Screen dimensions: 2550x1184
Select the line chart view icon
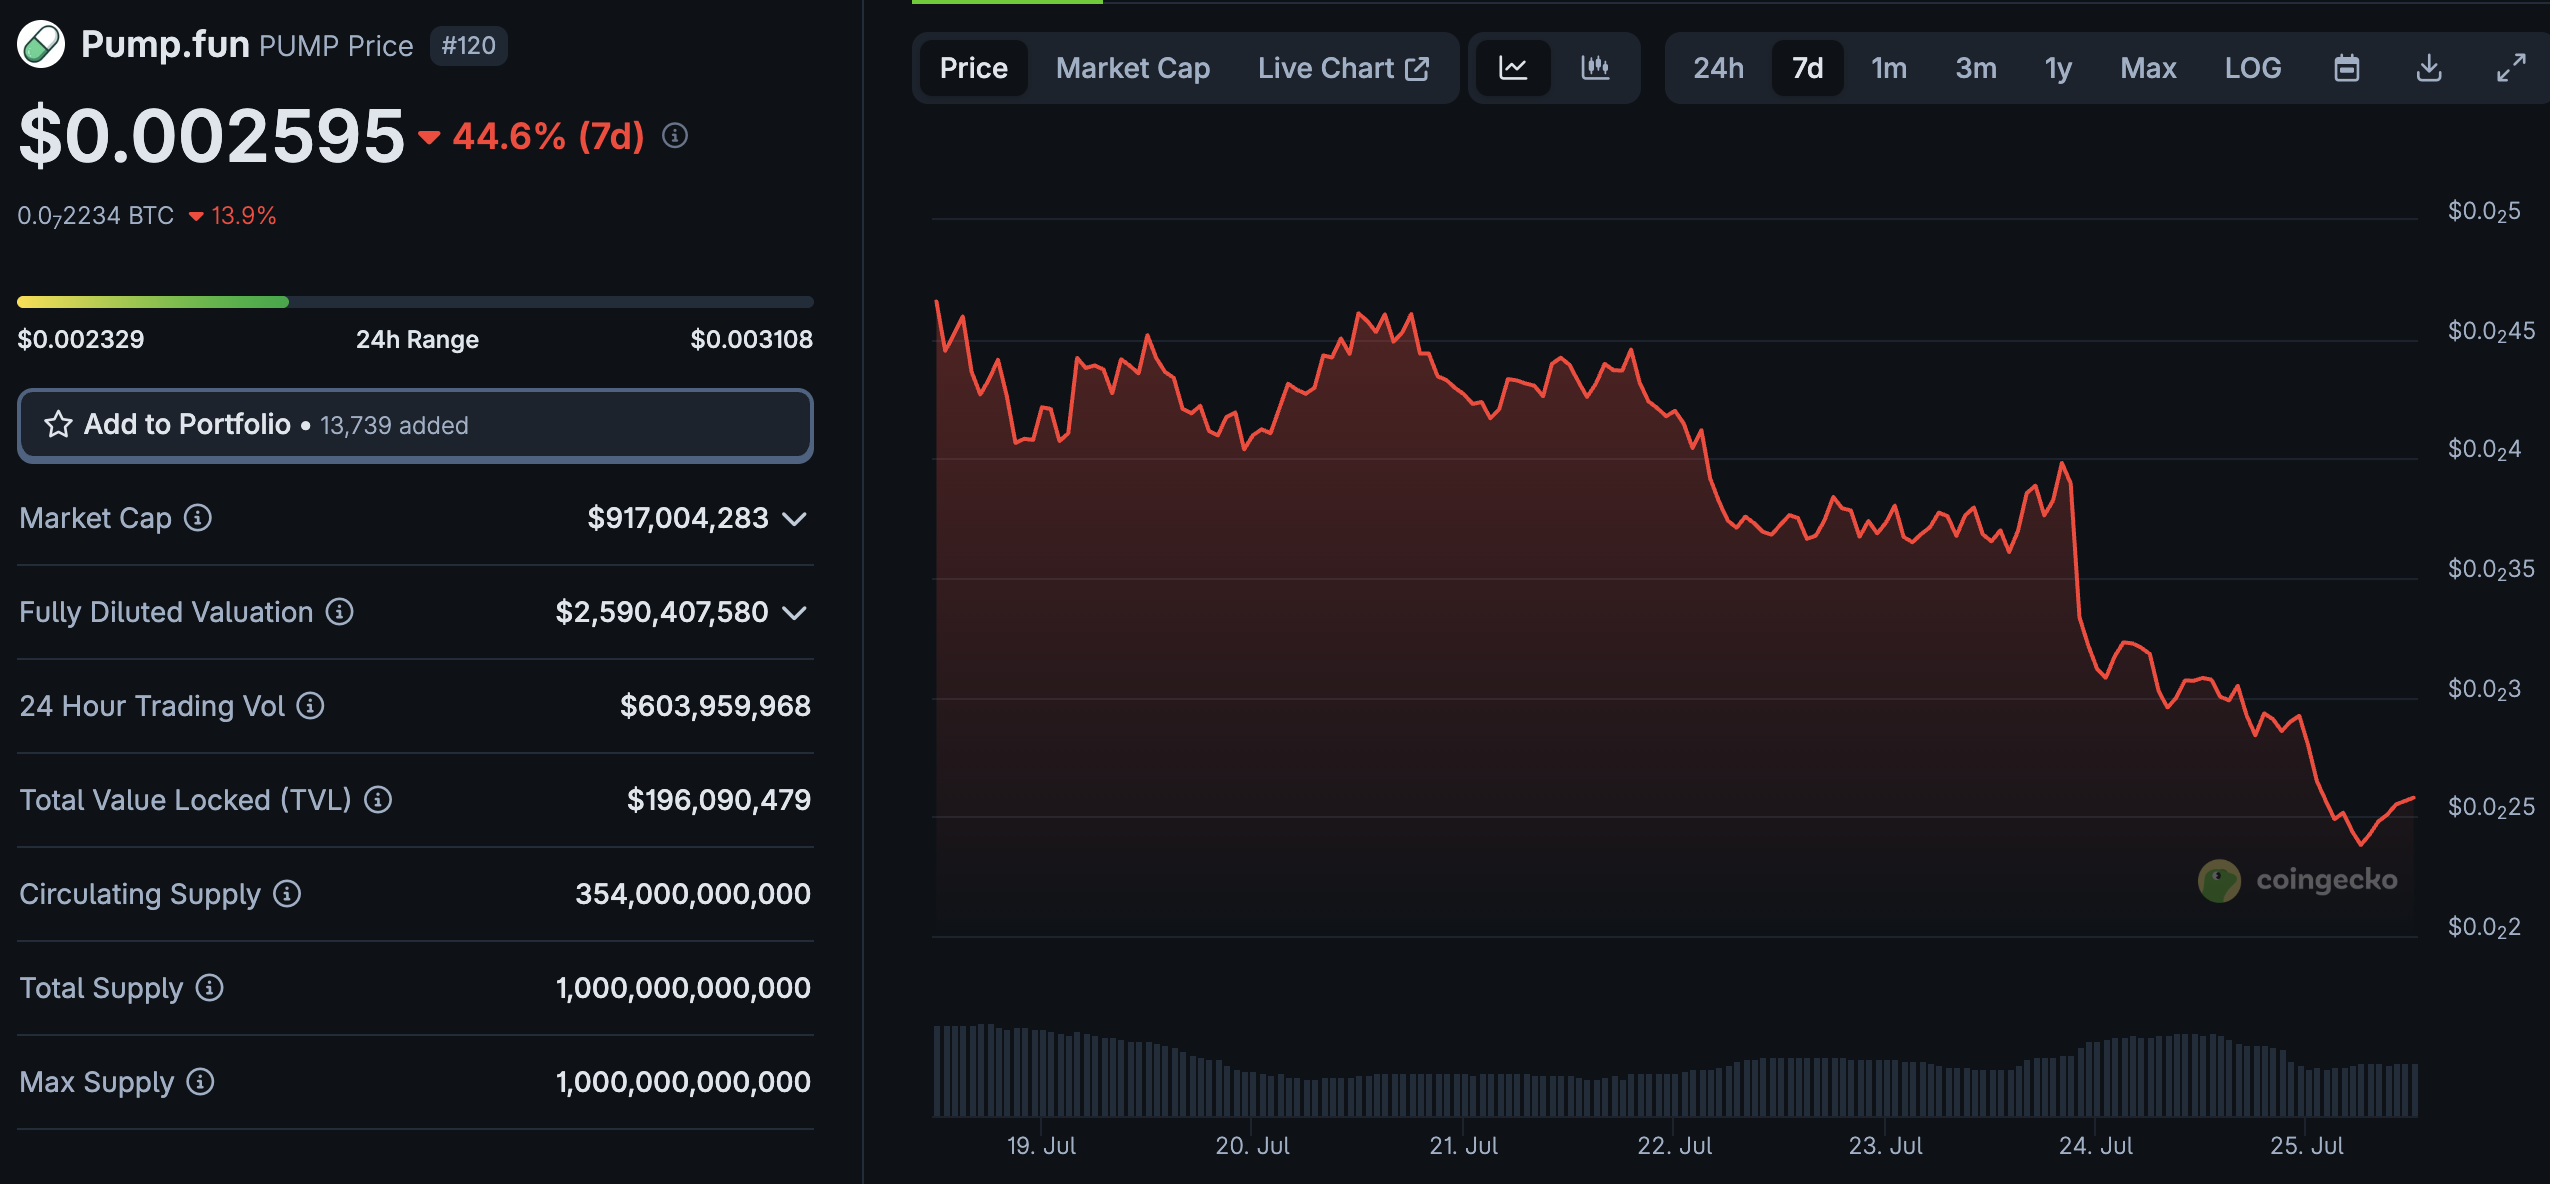[x=1513, y=68]
